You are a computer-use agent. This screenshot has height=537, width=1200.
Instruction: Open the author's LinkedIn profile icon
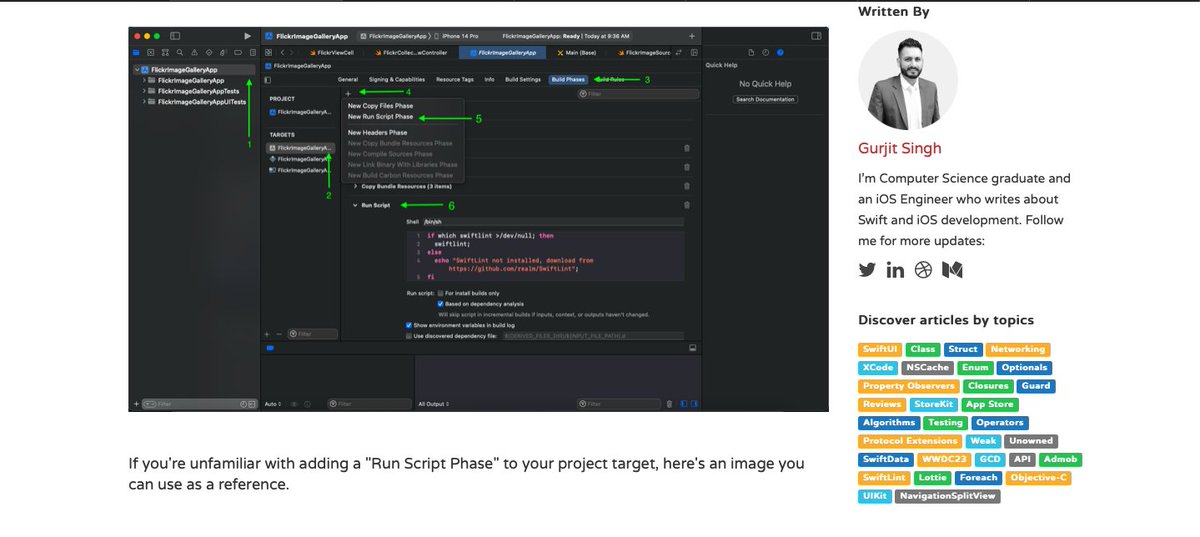(895, 270)
